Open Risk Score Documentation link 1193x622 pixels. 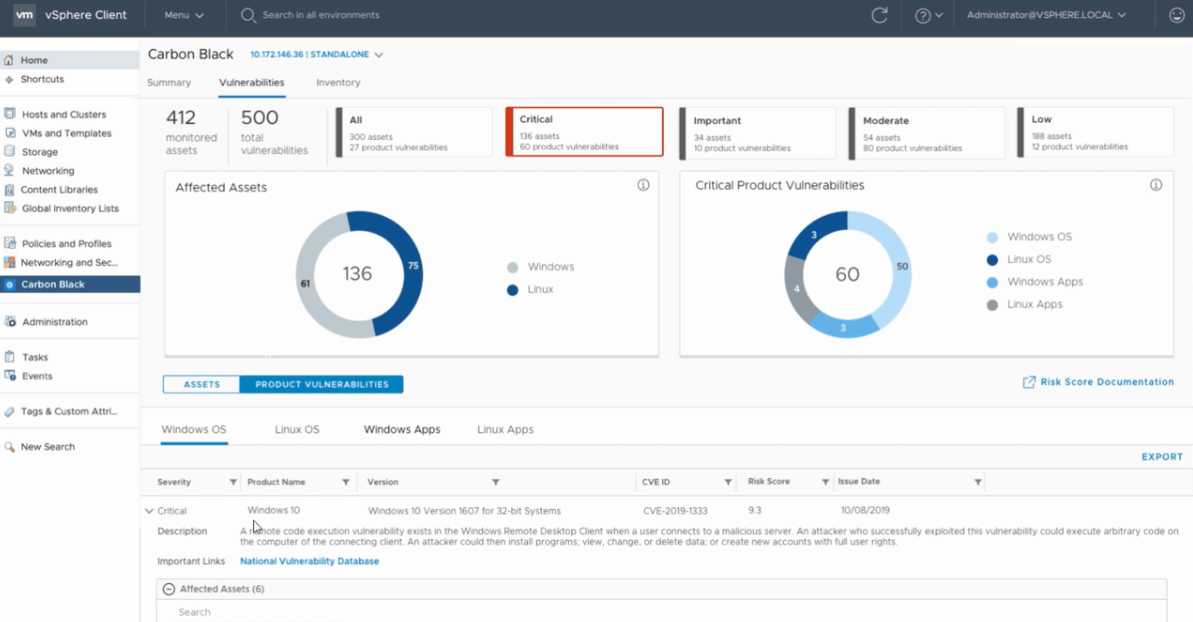coord(1098,382)
